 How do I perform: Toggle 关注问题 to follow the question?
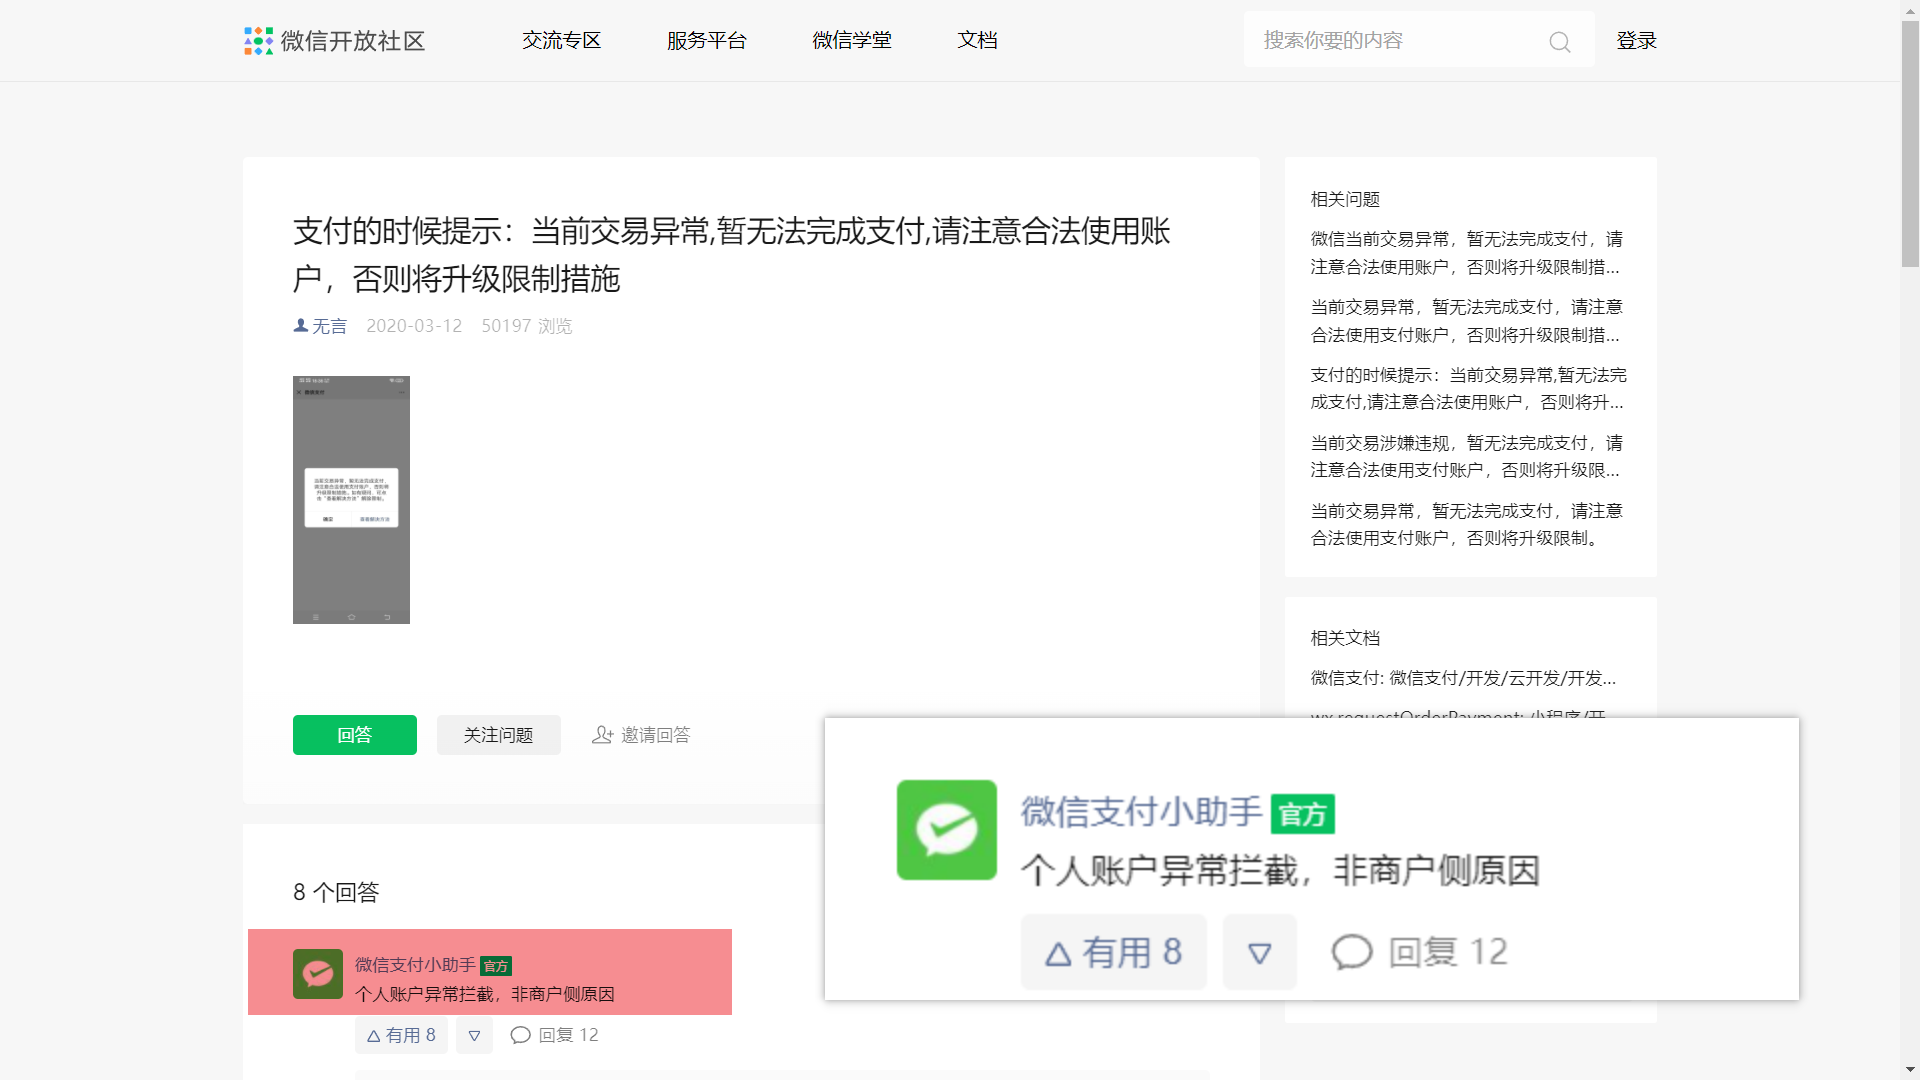click(x=498, y=735)
